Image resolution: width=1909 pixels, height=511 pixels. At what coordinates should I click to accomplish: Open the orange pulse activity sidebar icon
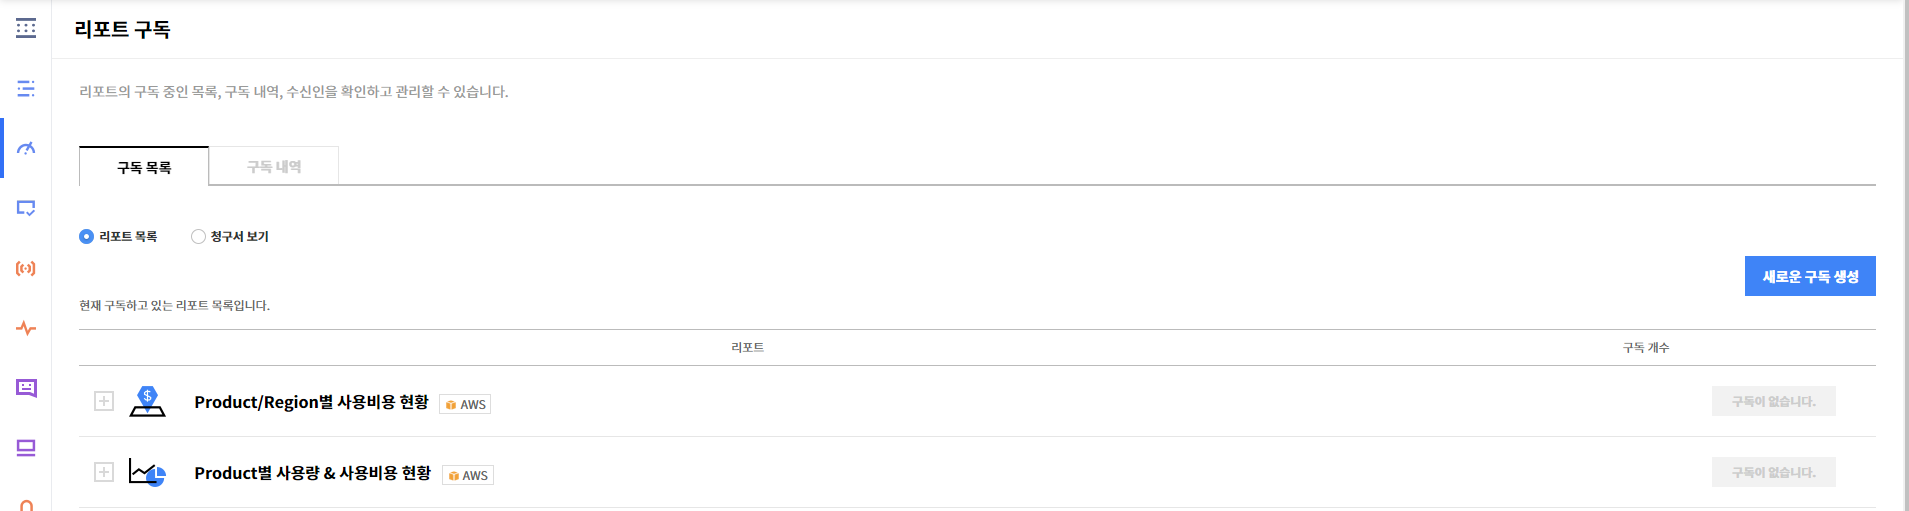pyautogui.click(x=26, y=328)
